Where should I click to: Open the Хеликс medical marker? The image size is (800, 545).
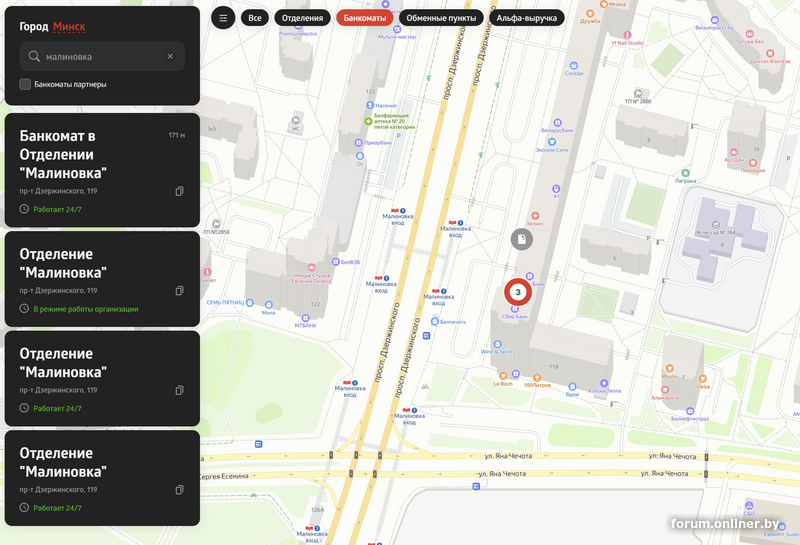(x=535, y=216)
